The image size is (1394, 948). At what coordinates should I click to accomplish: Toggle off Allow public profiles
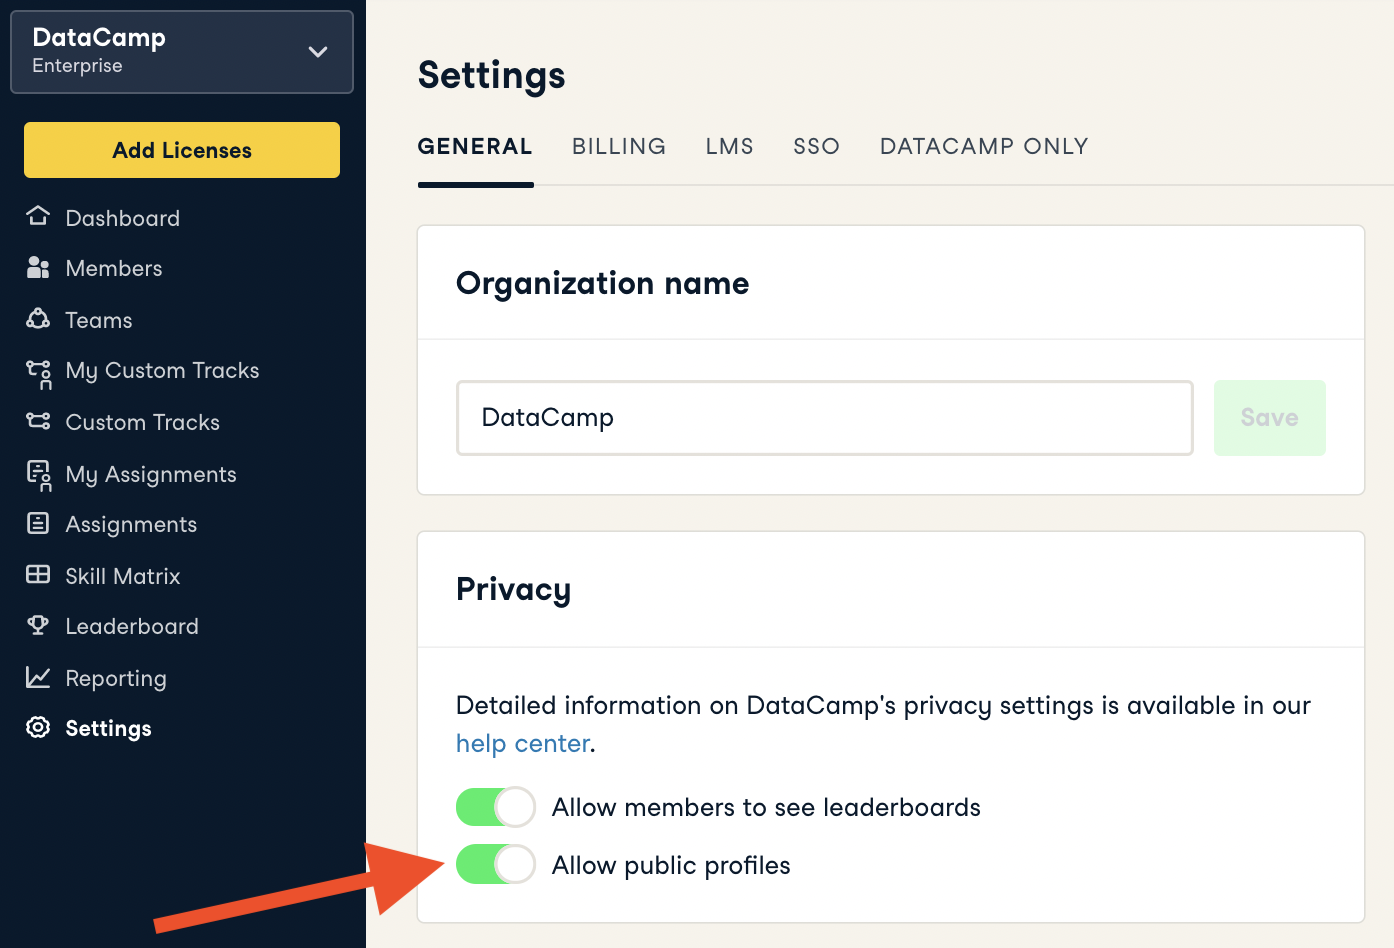(495, 865)
